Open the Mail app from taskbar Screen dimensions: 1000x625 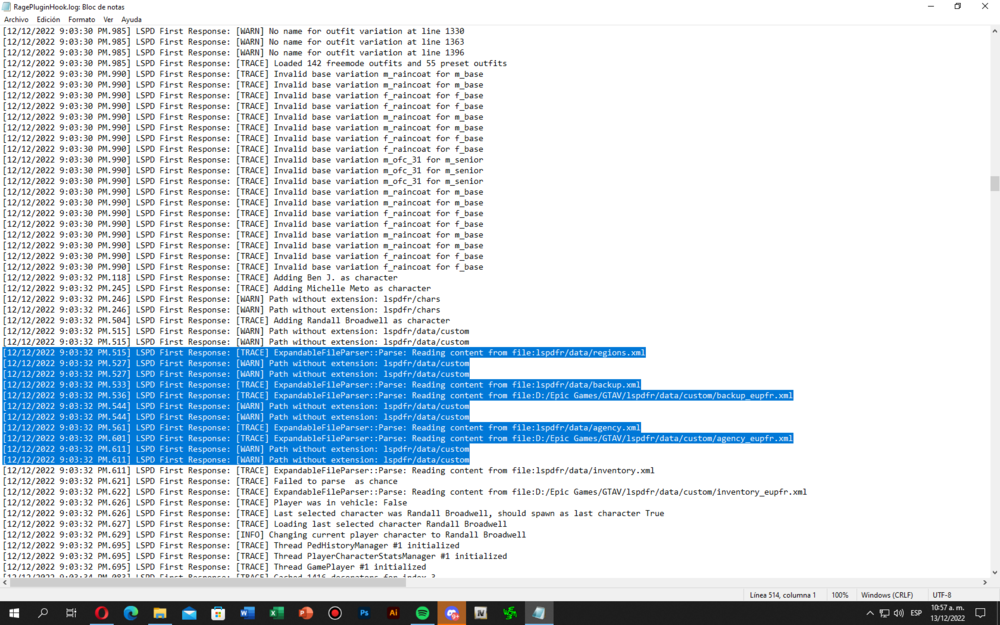pos(189,614)
